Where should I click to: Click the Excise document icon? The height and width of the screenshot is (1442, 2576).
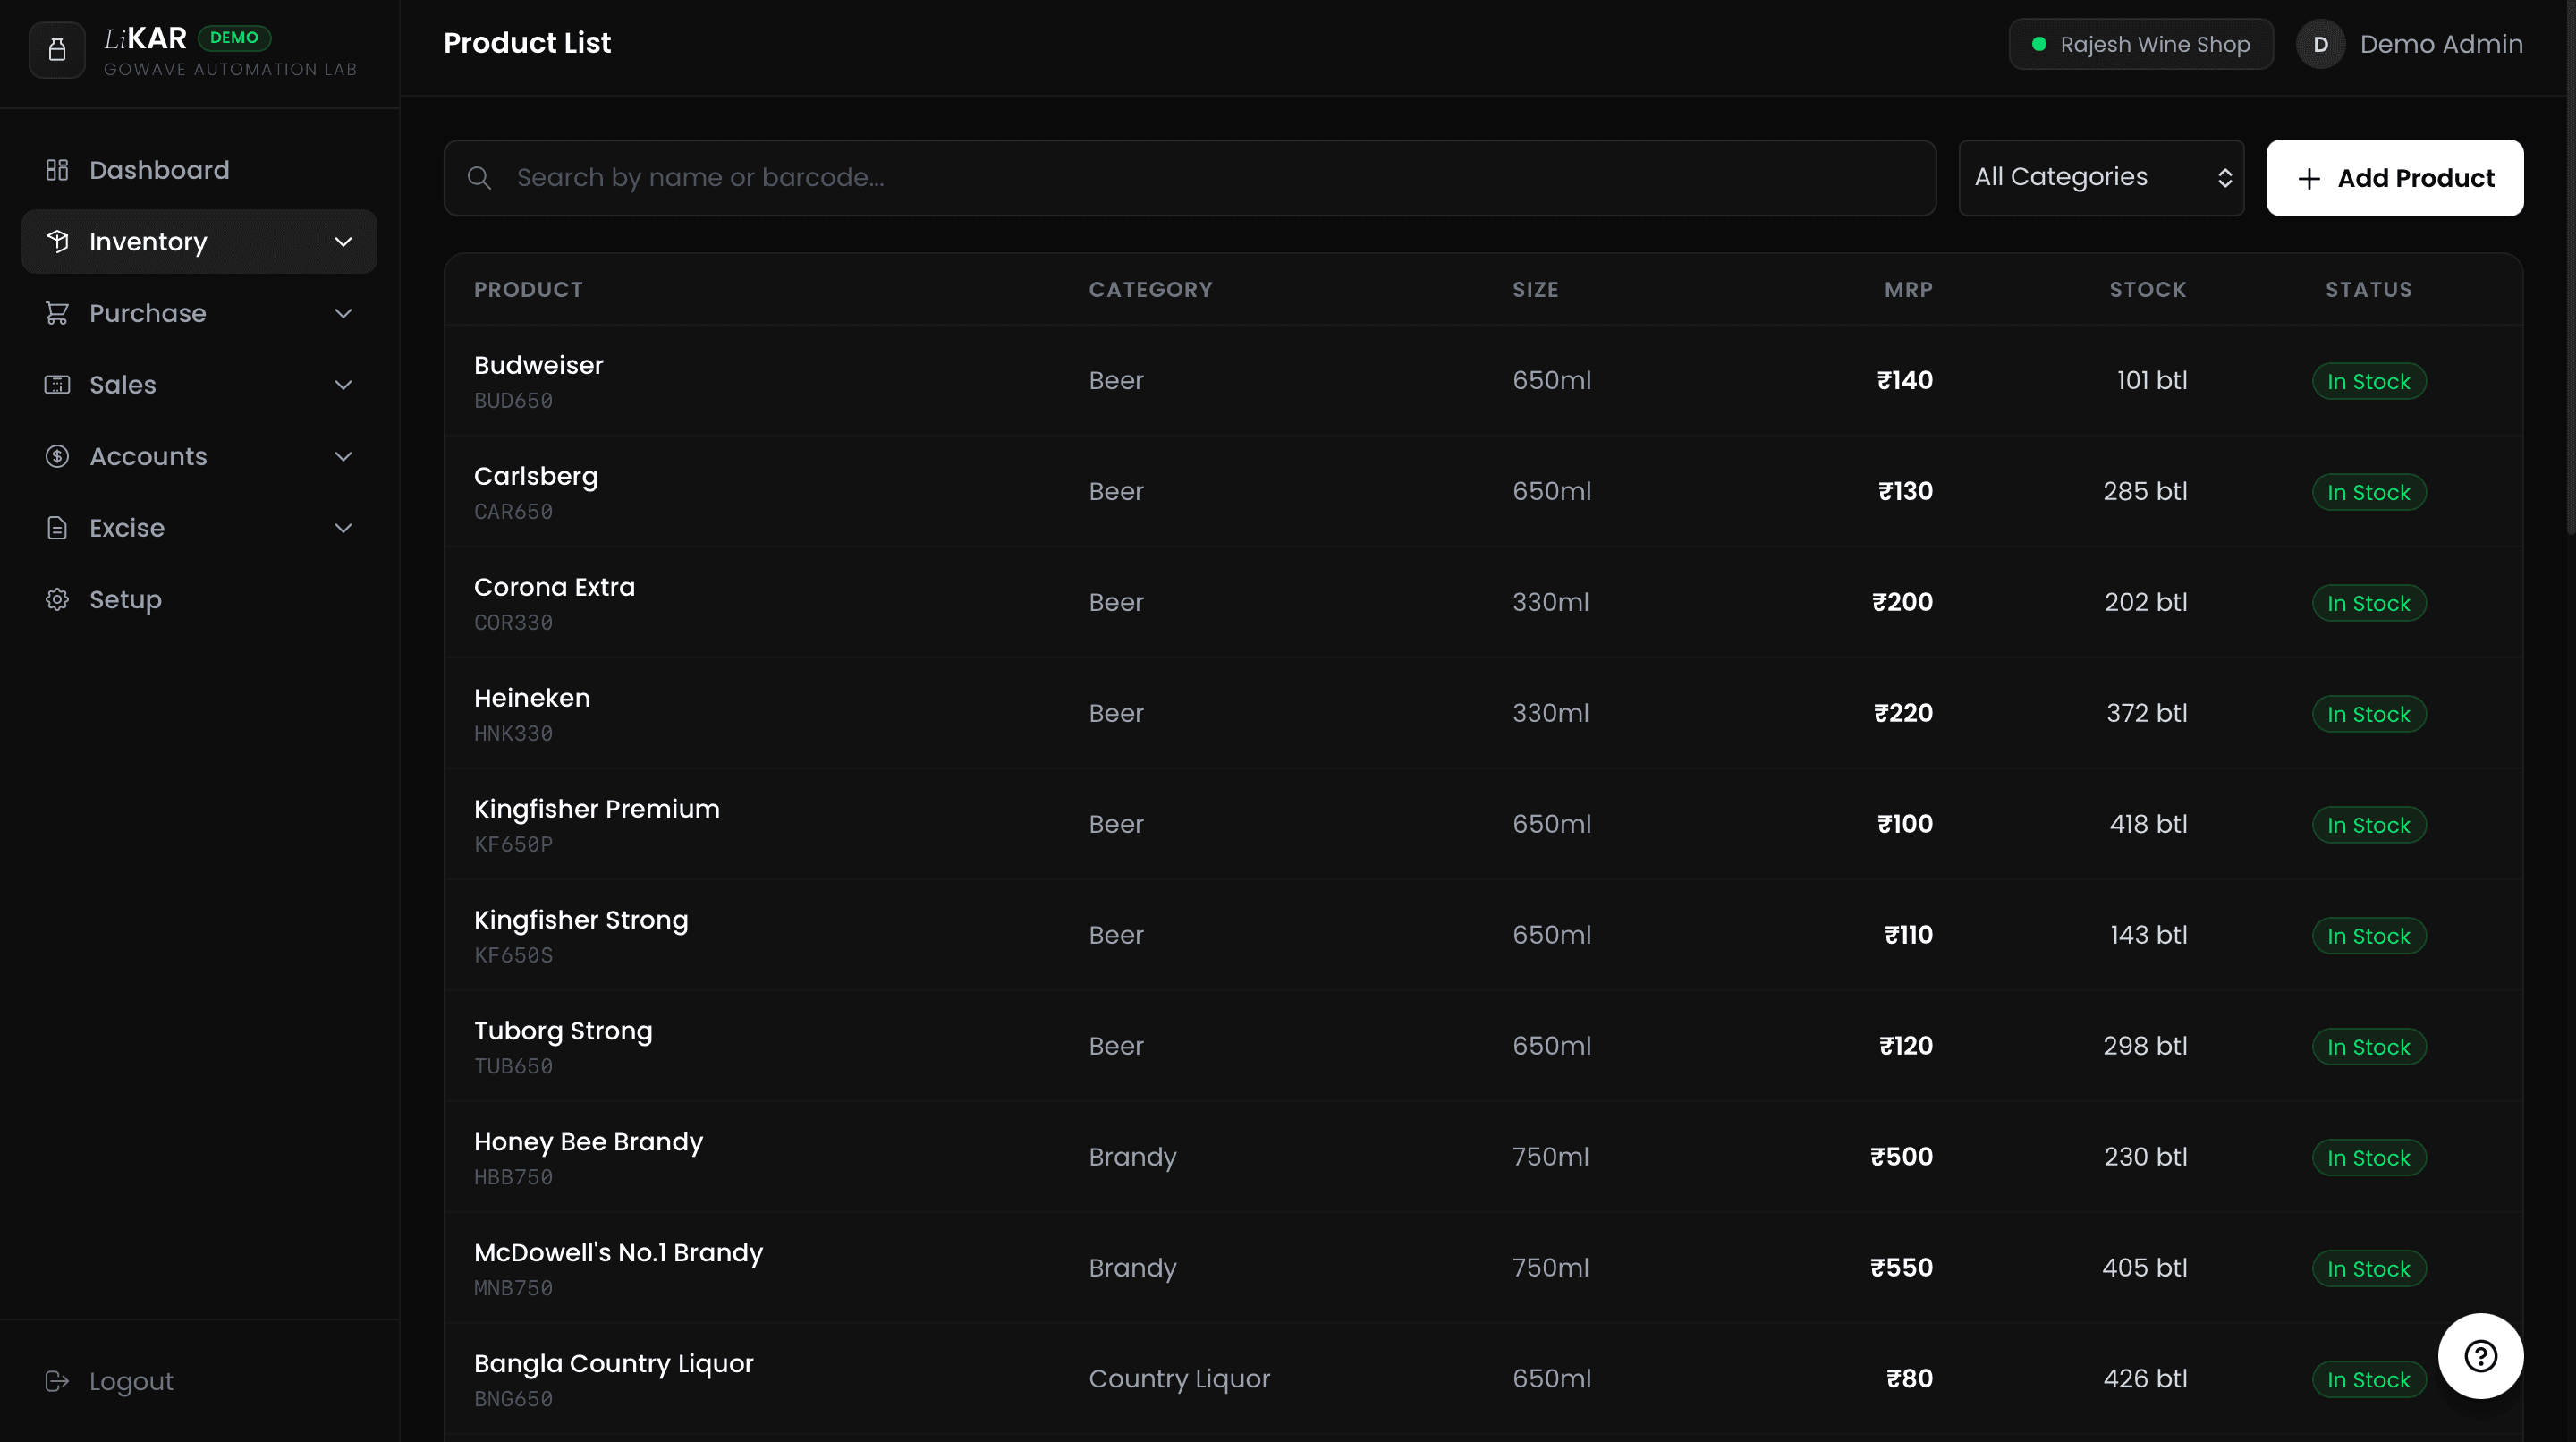click(x=57, y=527)
